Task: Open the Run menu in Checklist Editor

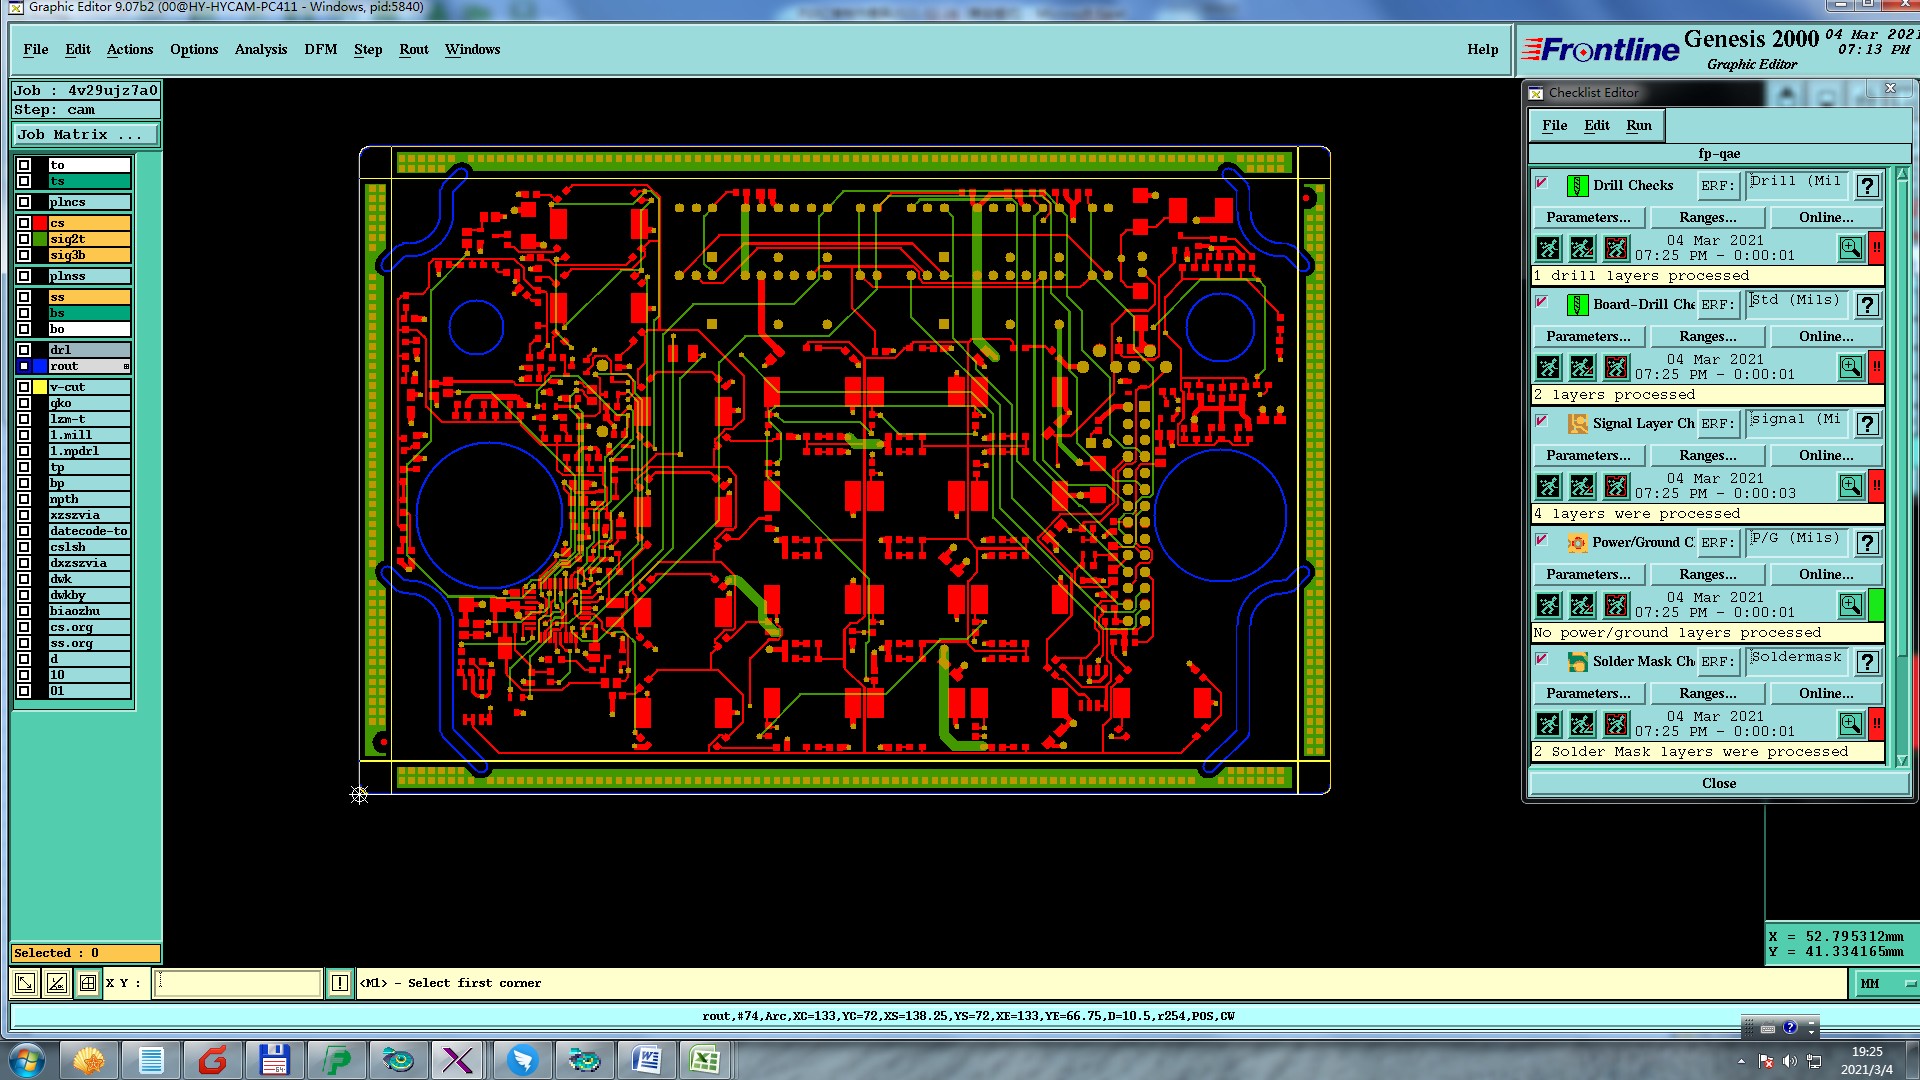Action: click(x=1638, y=125)
